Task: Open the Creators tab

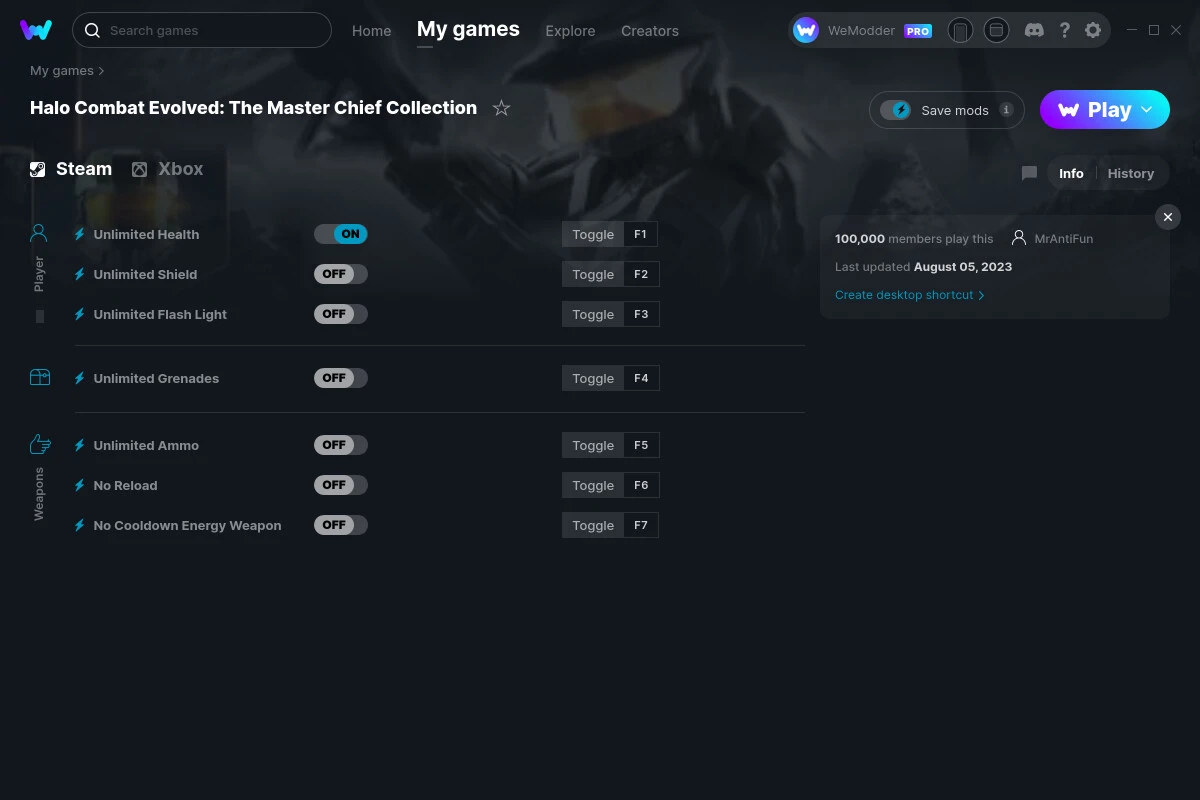Action: click(x=650, y=31)
